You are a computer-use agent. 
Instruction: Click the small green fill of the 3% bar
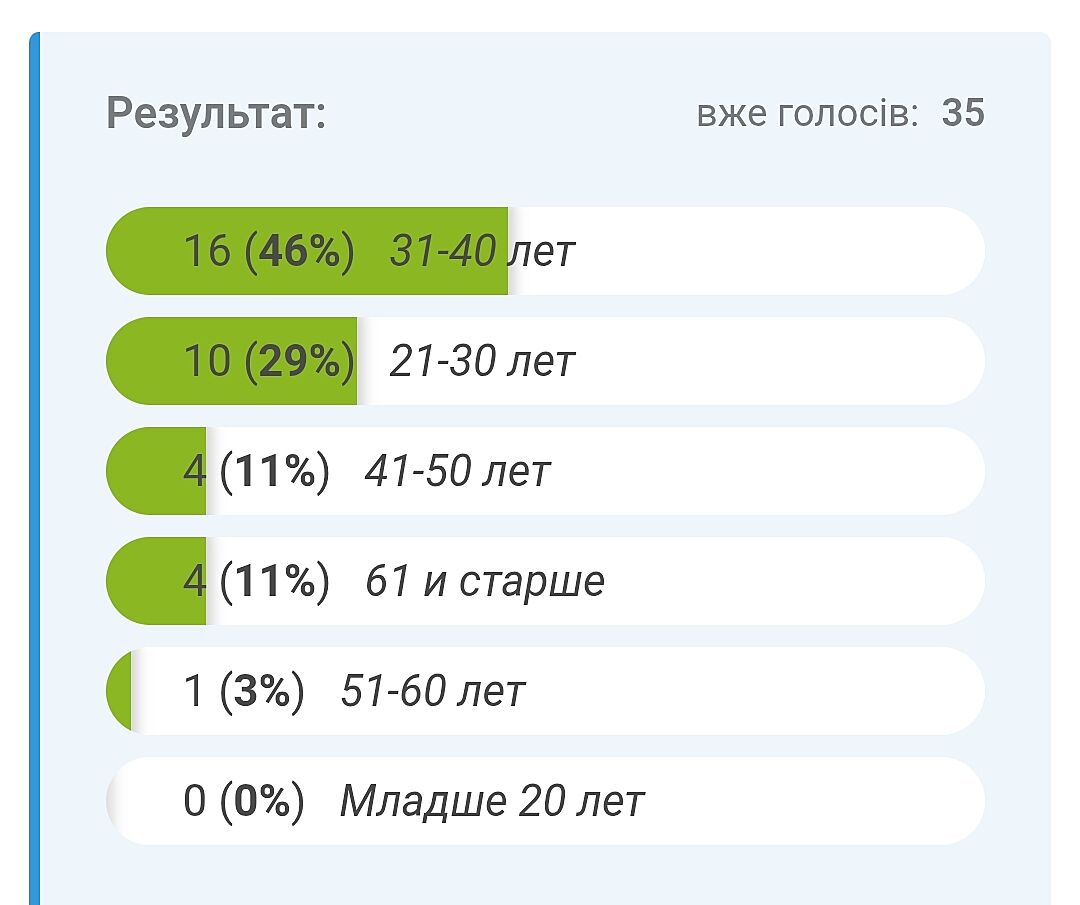click(x=120, y=691)
